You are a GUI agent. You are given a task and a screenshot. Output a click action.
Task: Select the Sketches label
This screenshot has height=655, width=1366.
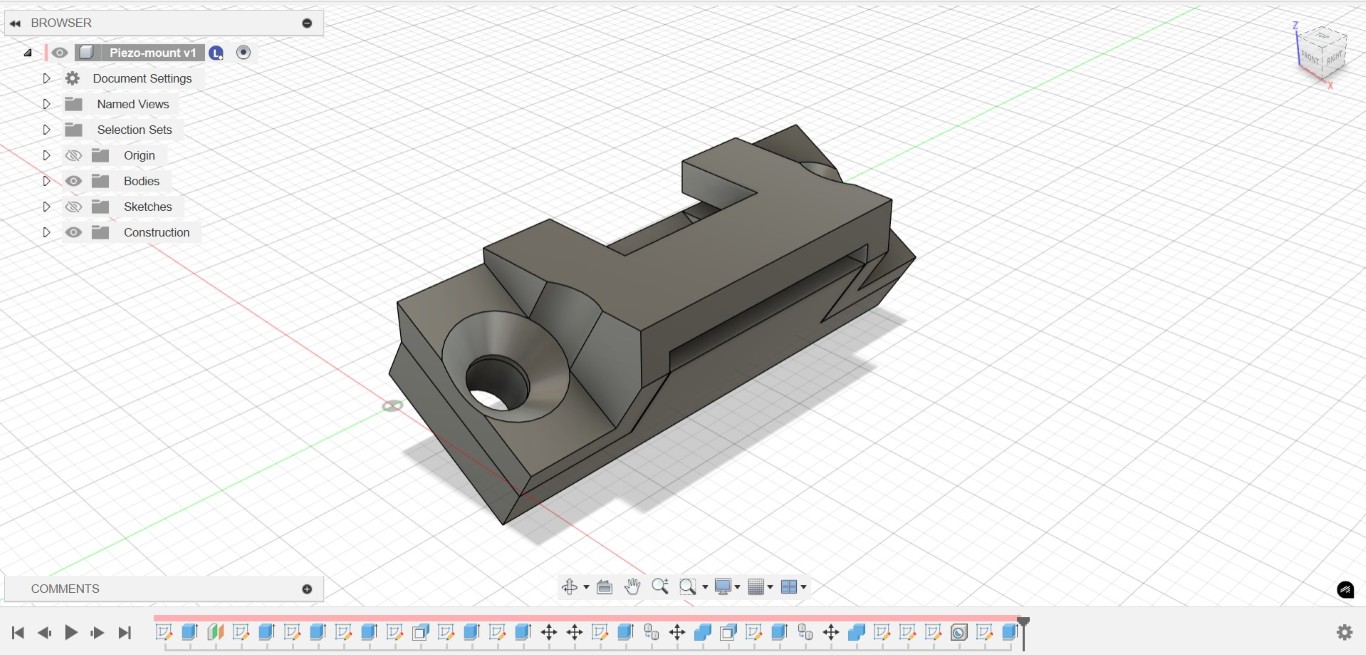coord(148,207)
